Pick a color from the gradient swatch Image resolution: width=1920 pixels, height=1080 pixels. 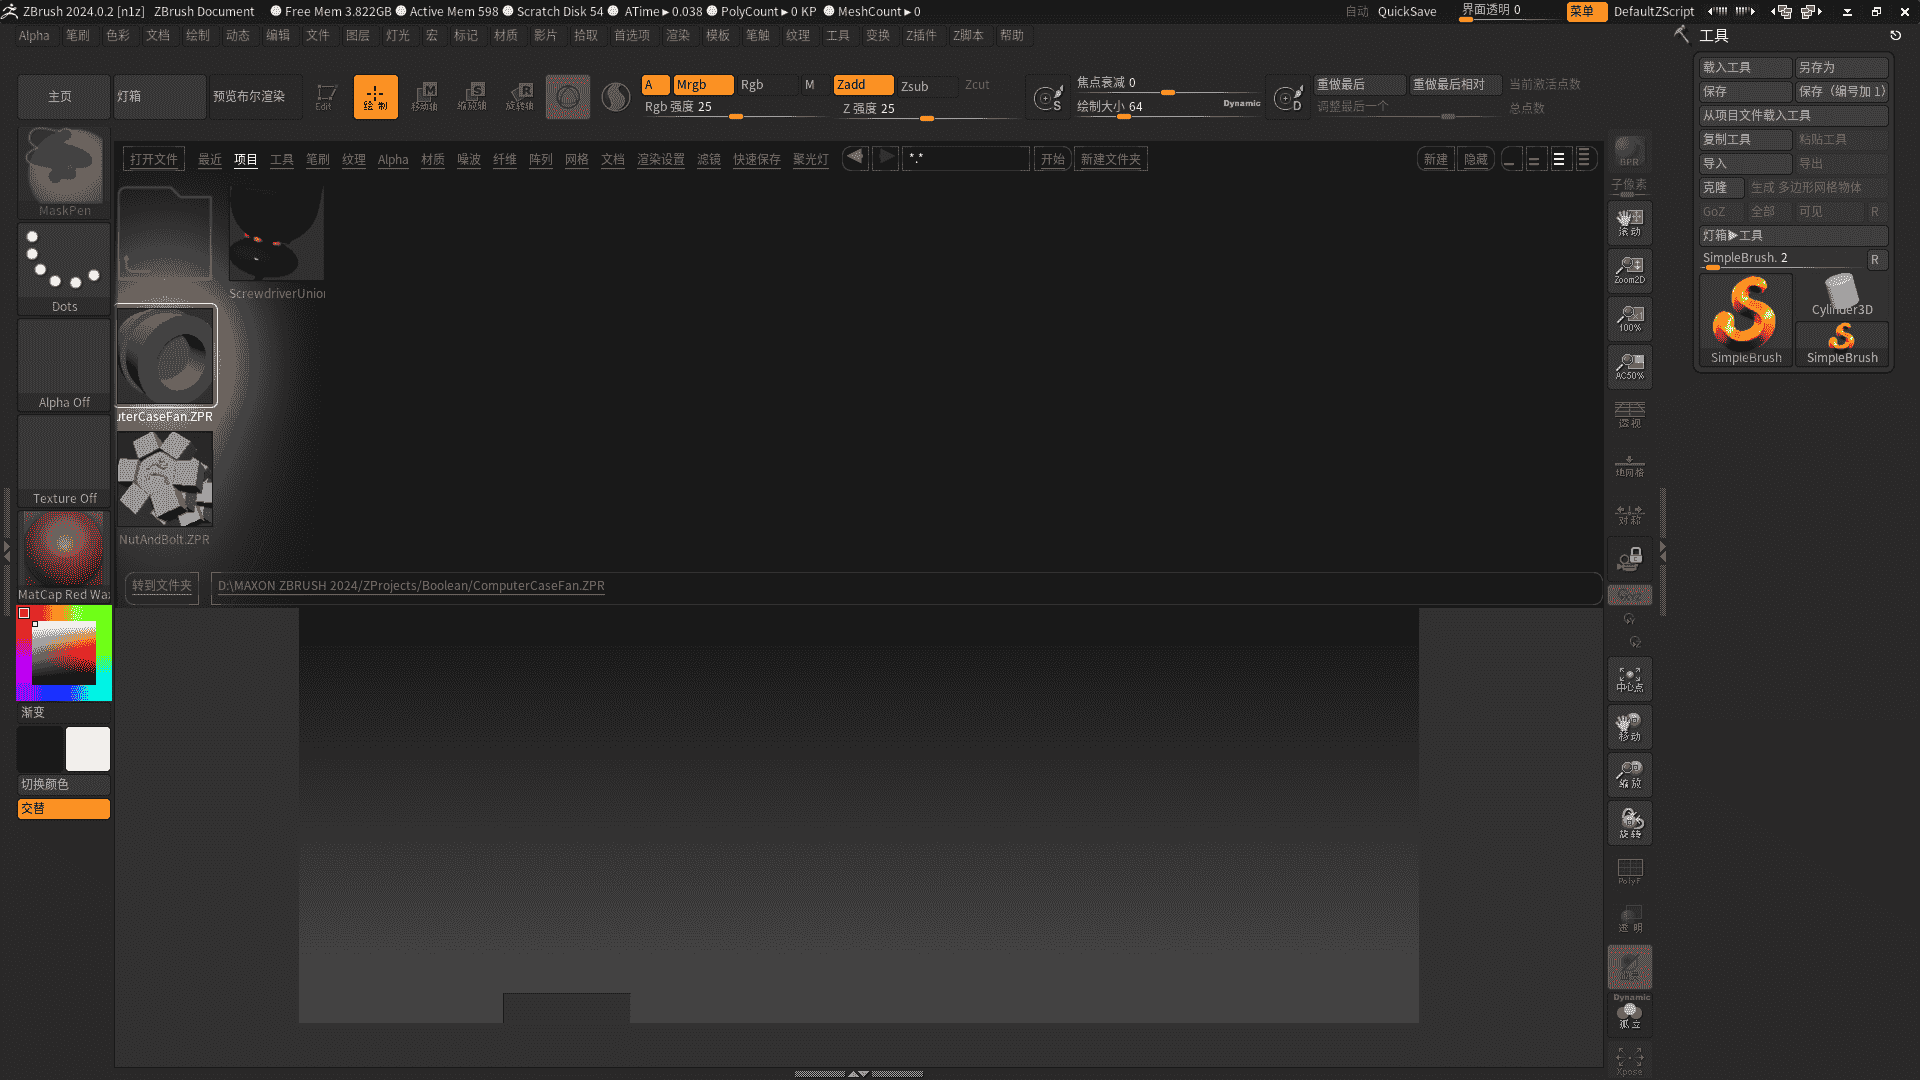(x=63, y=653)
